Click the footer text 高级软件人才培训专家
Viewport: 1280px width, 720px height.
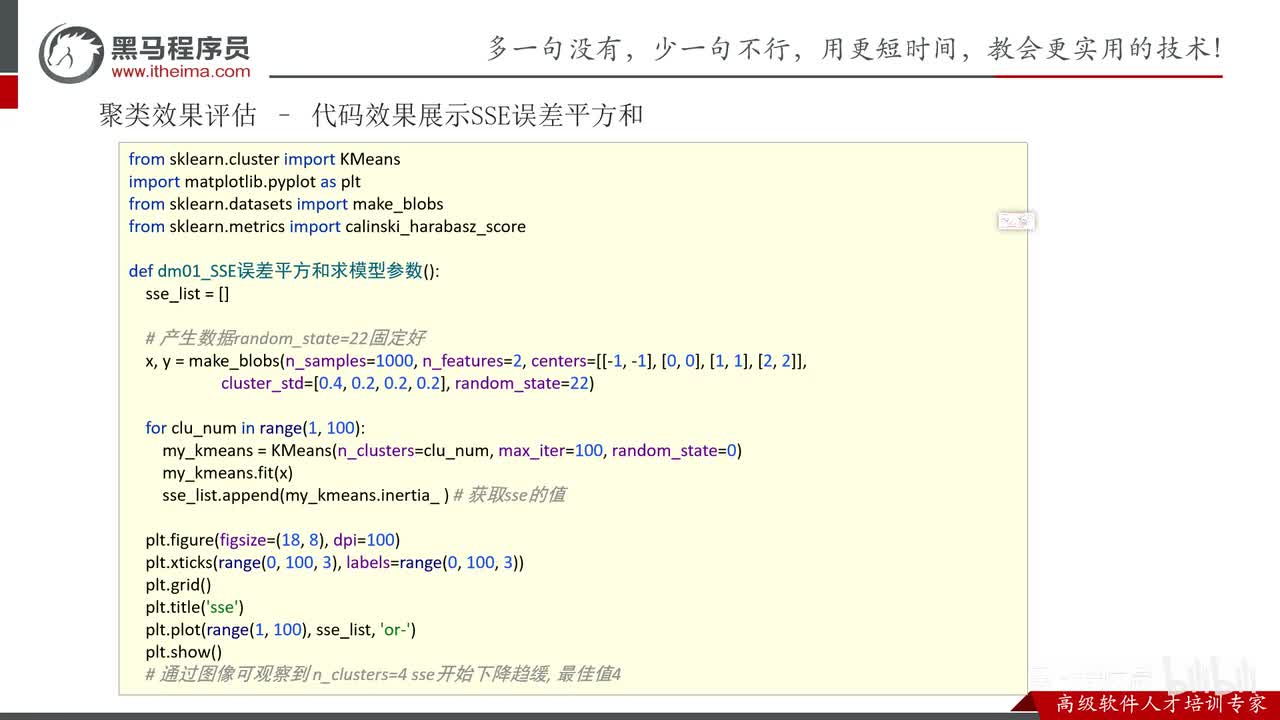pos(1161,703)
